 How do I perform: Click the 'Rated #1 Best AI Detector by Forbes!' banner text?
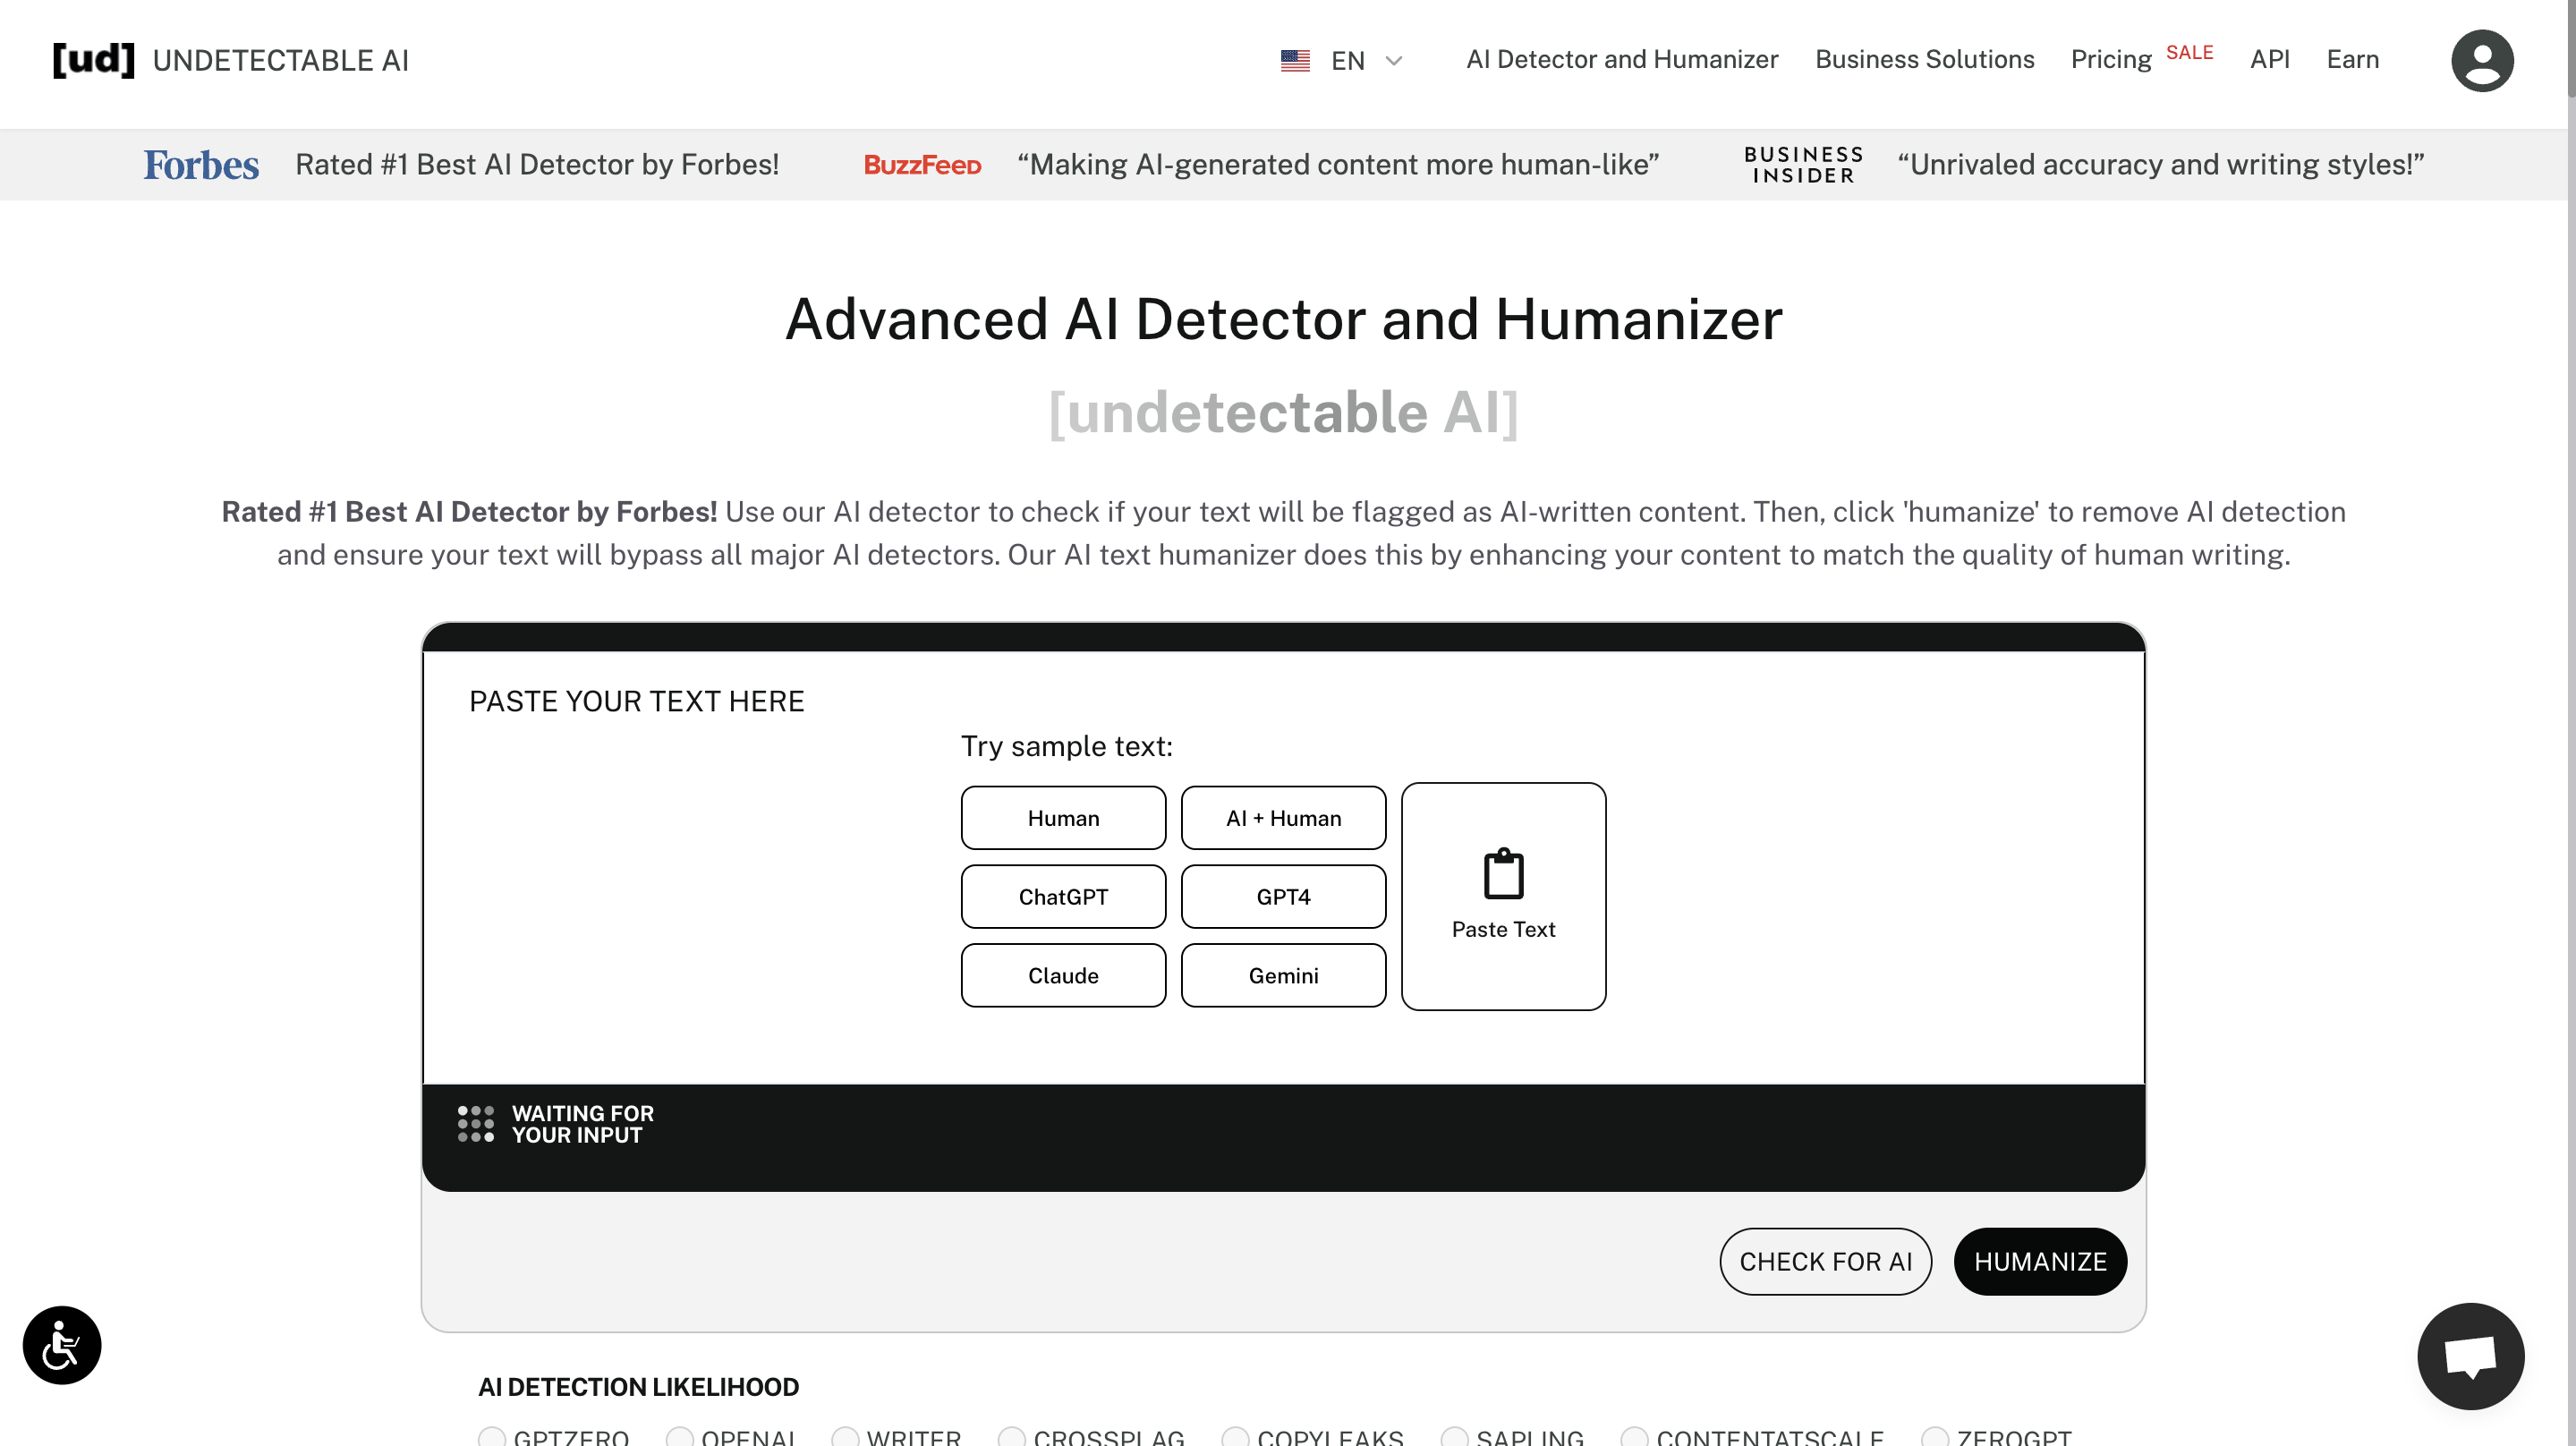tap(537, 165)
